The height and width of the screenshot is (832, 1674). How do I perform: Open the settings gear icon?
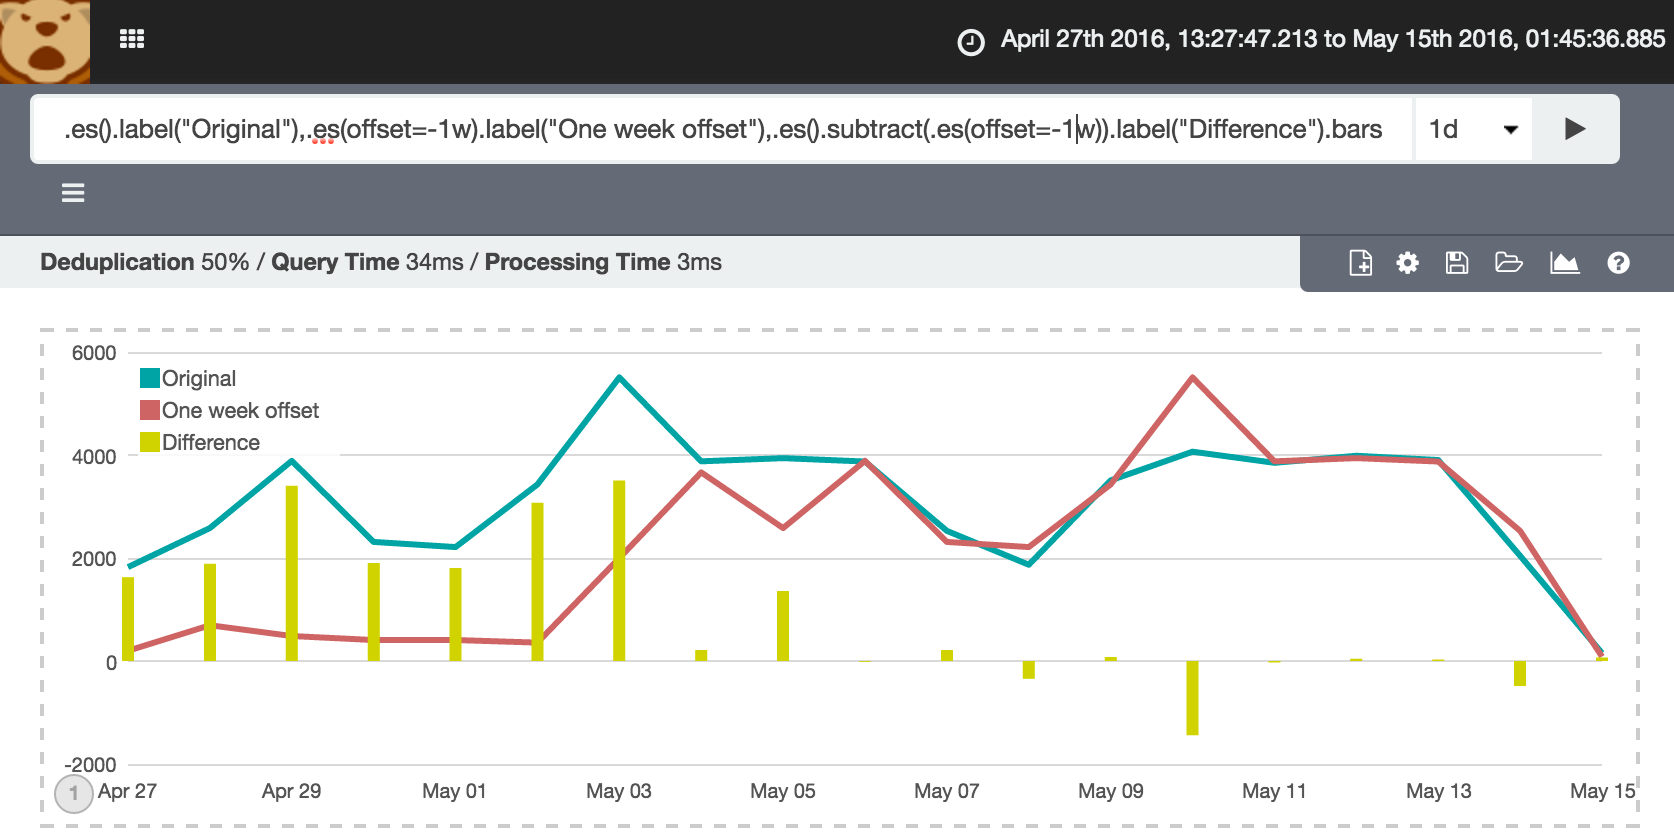click(1407, 263)
